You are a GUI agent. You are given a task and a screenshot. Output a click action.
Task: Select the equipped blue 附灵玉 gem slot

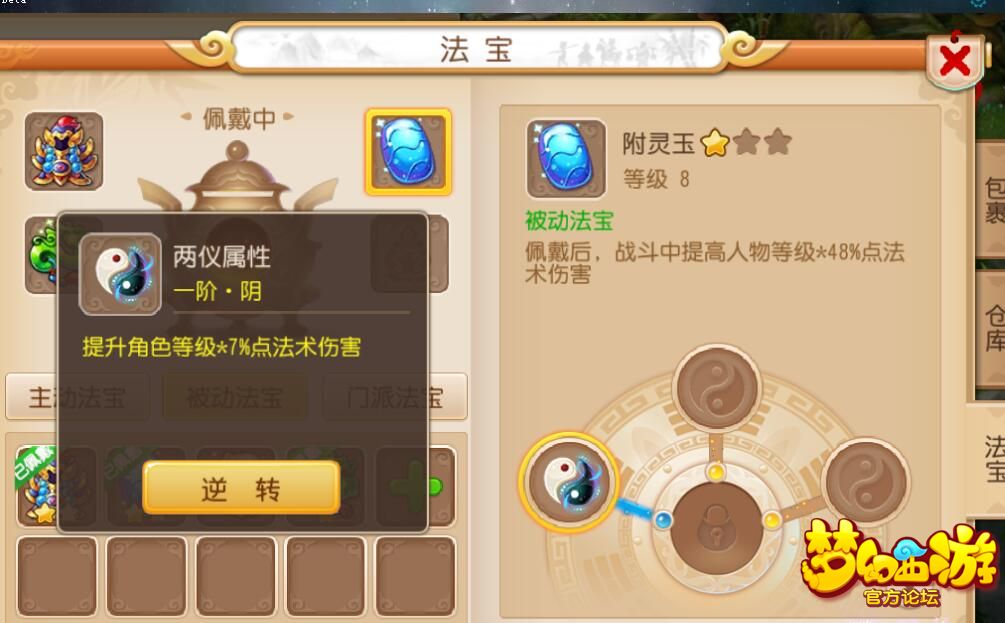click(x=408, y=152)
